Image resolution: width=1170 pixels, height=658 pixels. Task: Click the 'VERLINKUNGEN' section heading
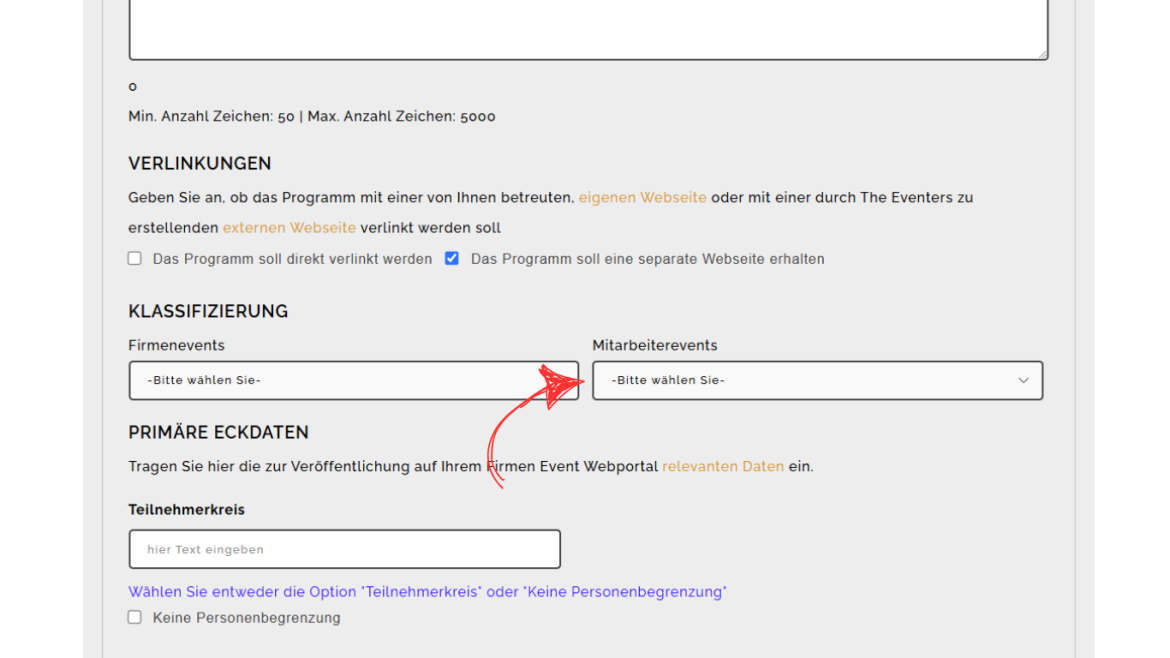tap(200, 163)
